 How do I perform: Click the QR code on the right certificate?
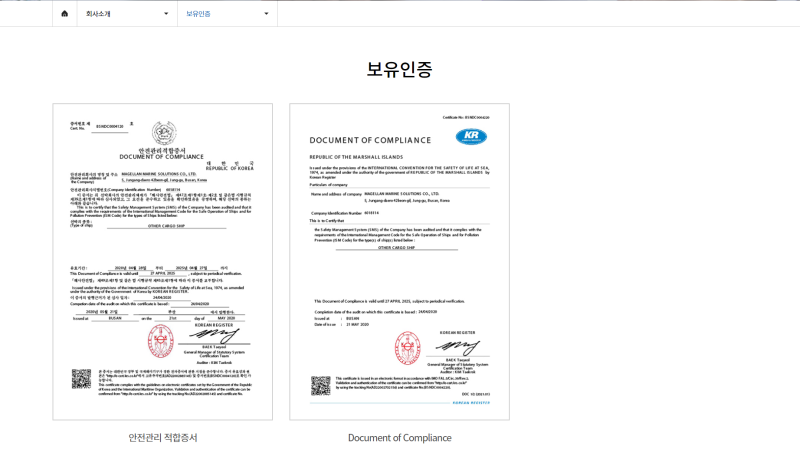[320, 385]
